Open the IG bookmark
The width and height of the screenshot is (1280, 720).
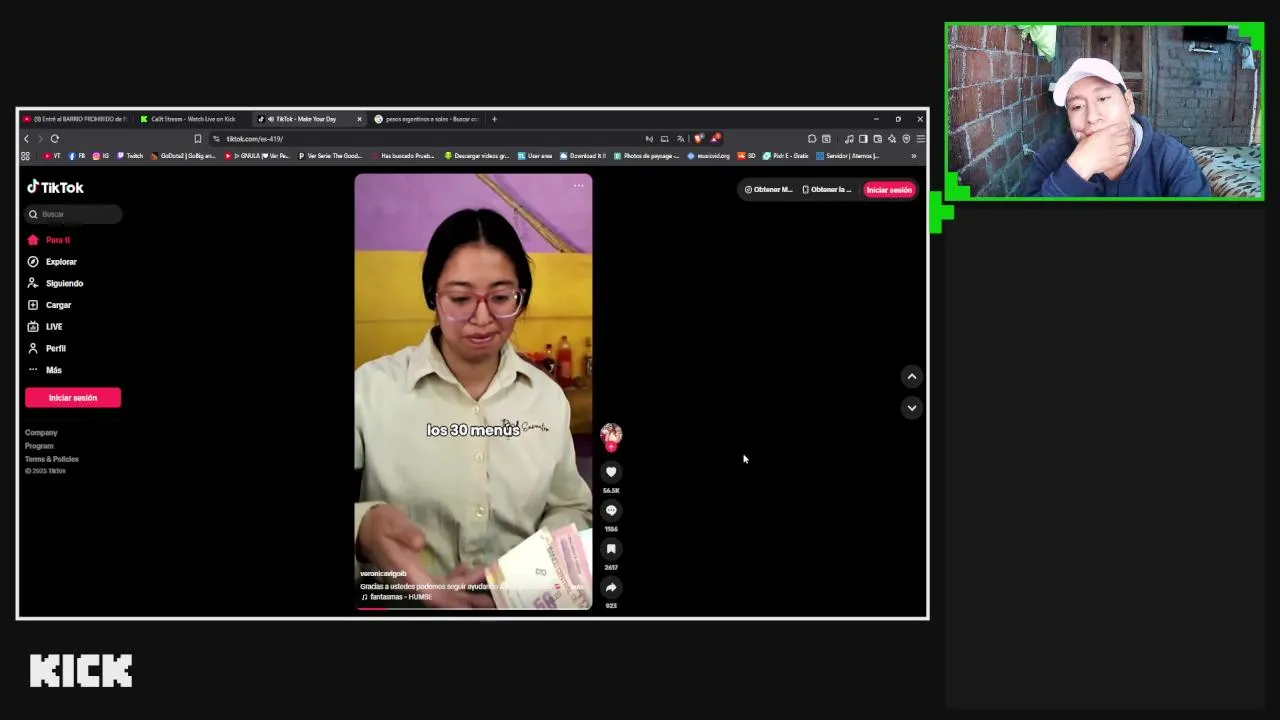[x=101, y=156]
